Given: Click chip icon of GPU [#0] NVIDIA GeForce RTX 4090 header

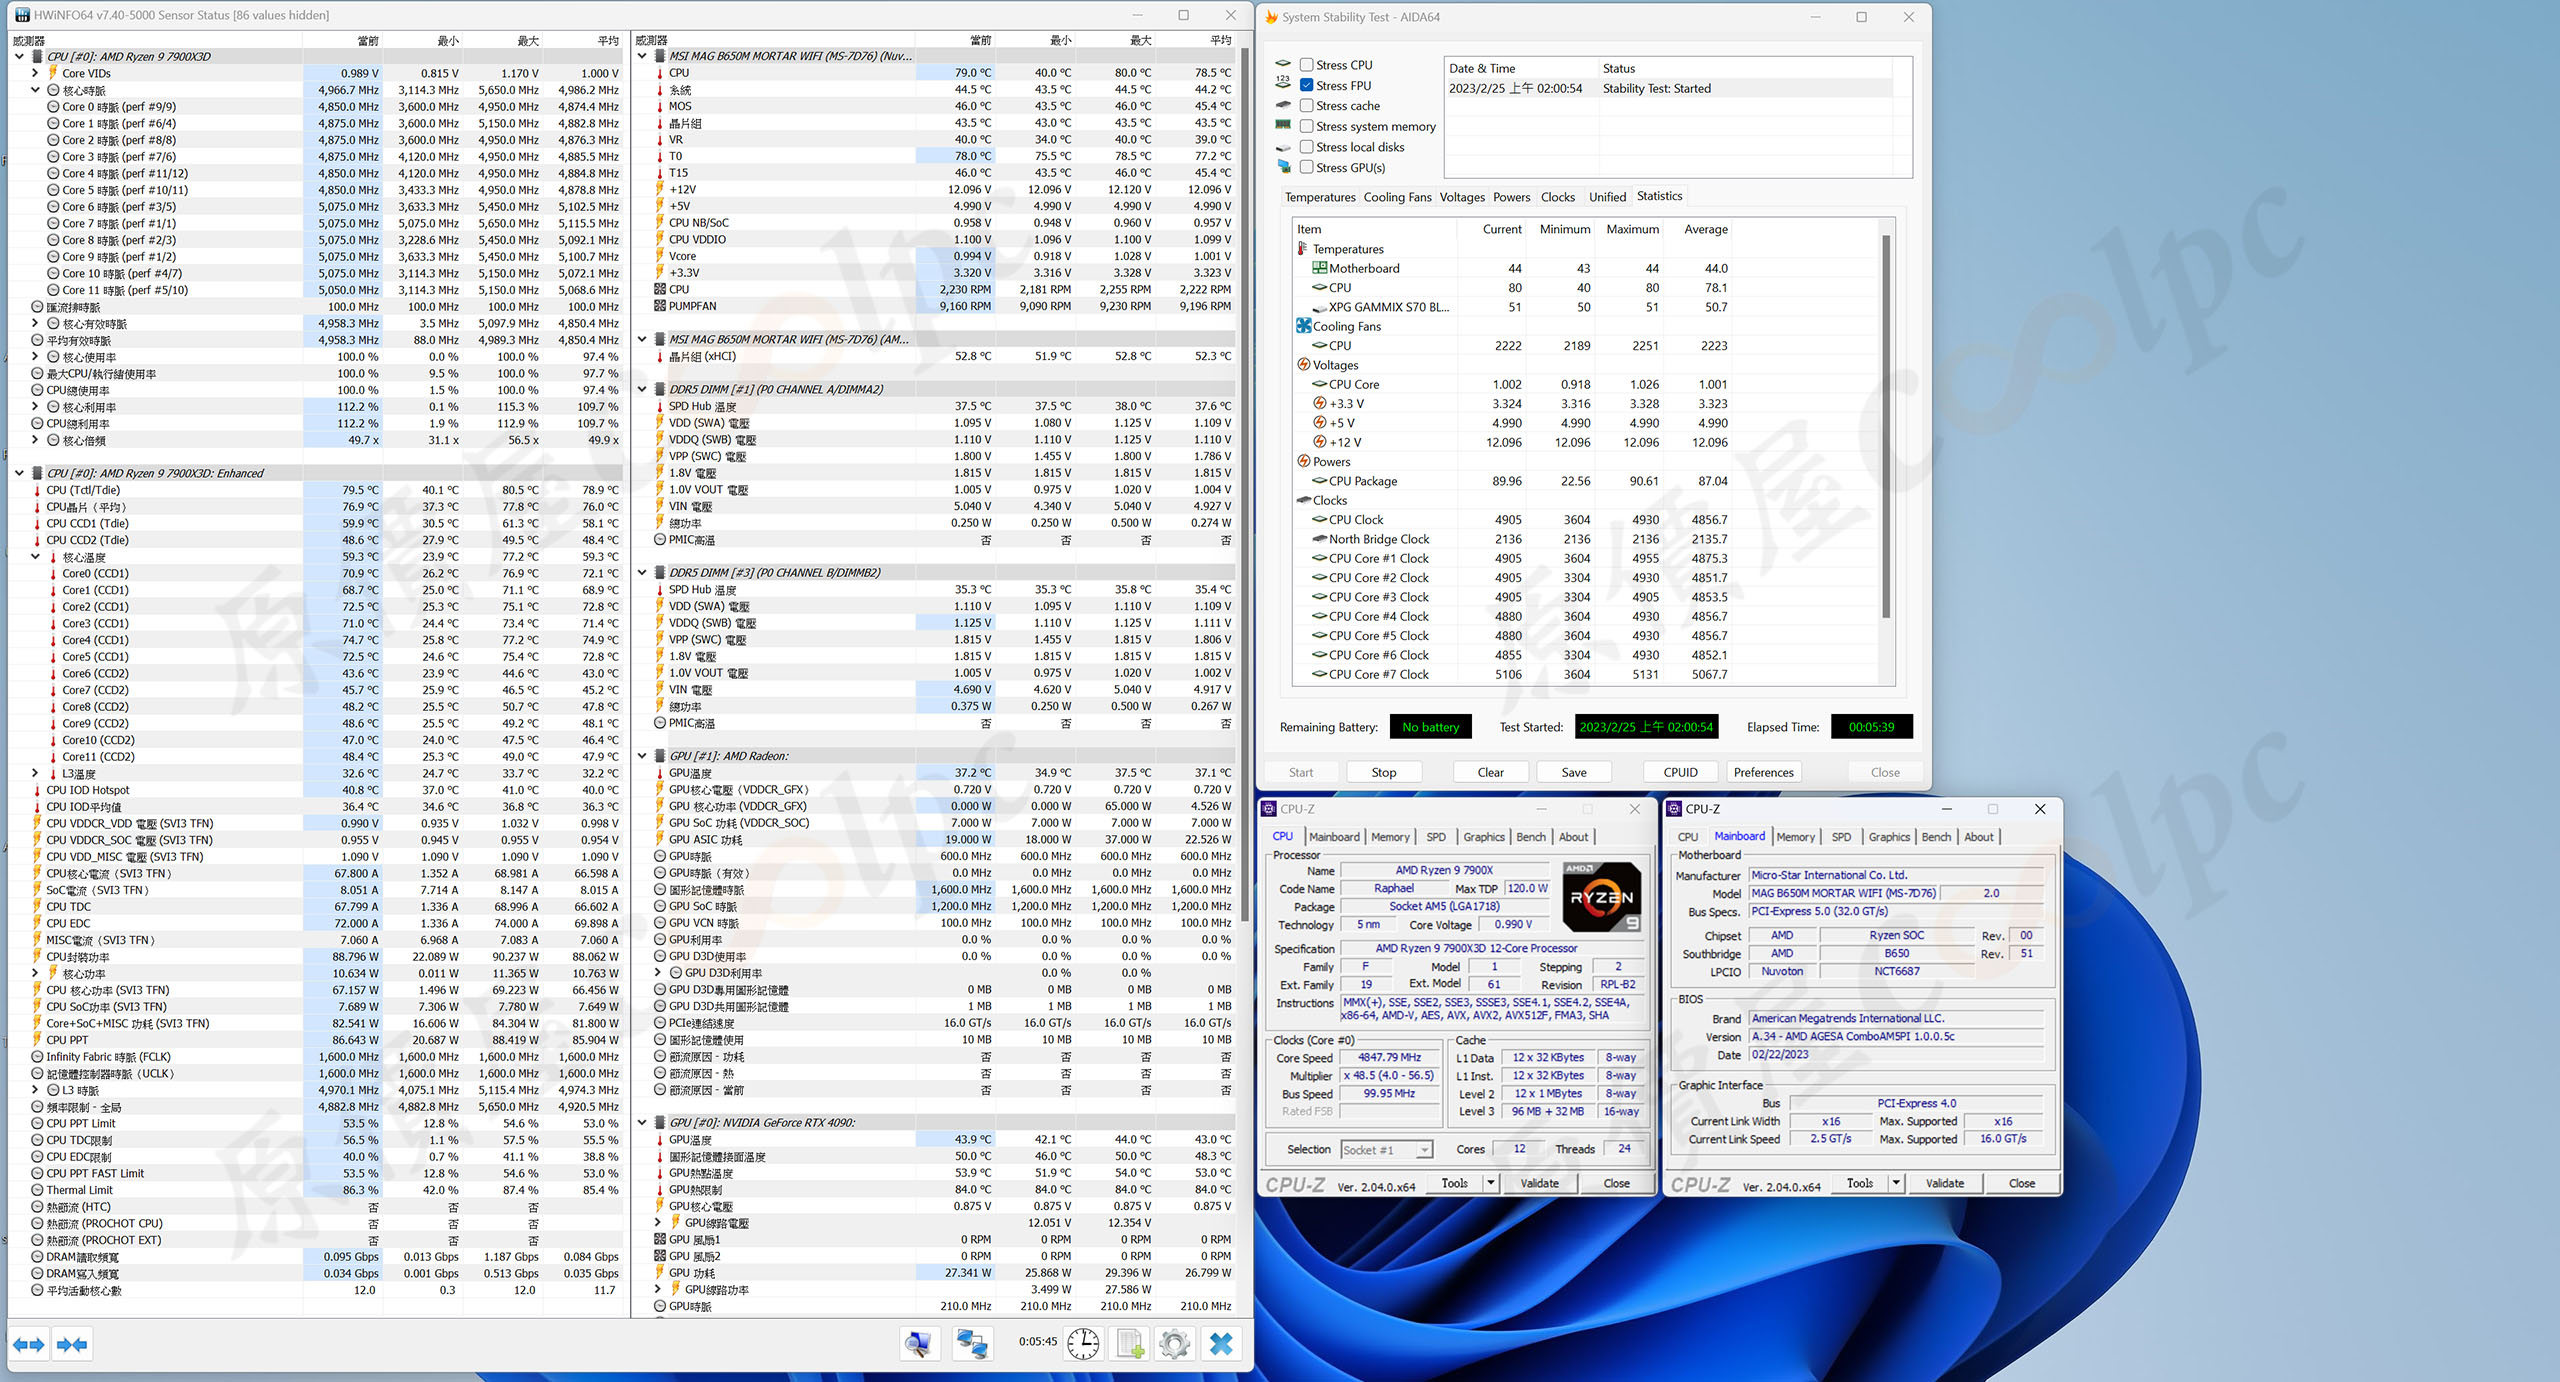Looking at the screenshot, I should pos(660,1122).
